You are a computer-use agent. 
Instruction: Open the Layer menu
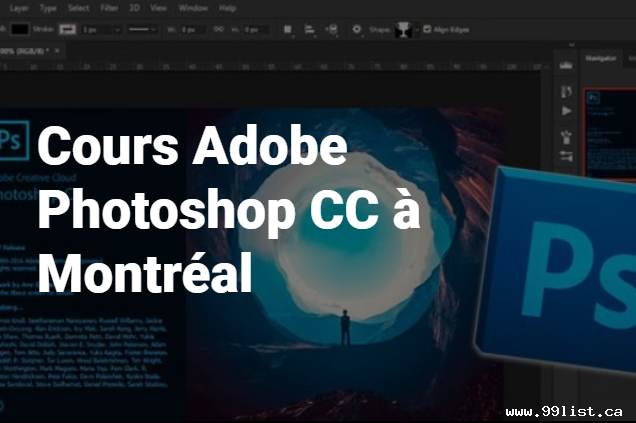(19, 8)
